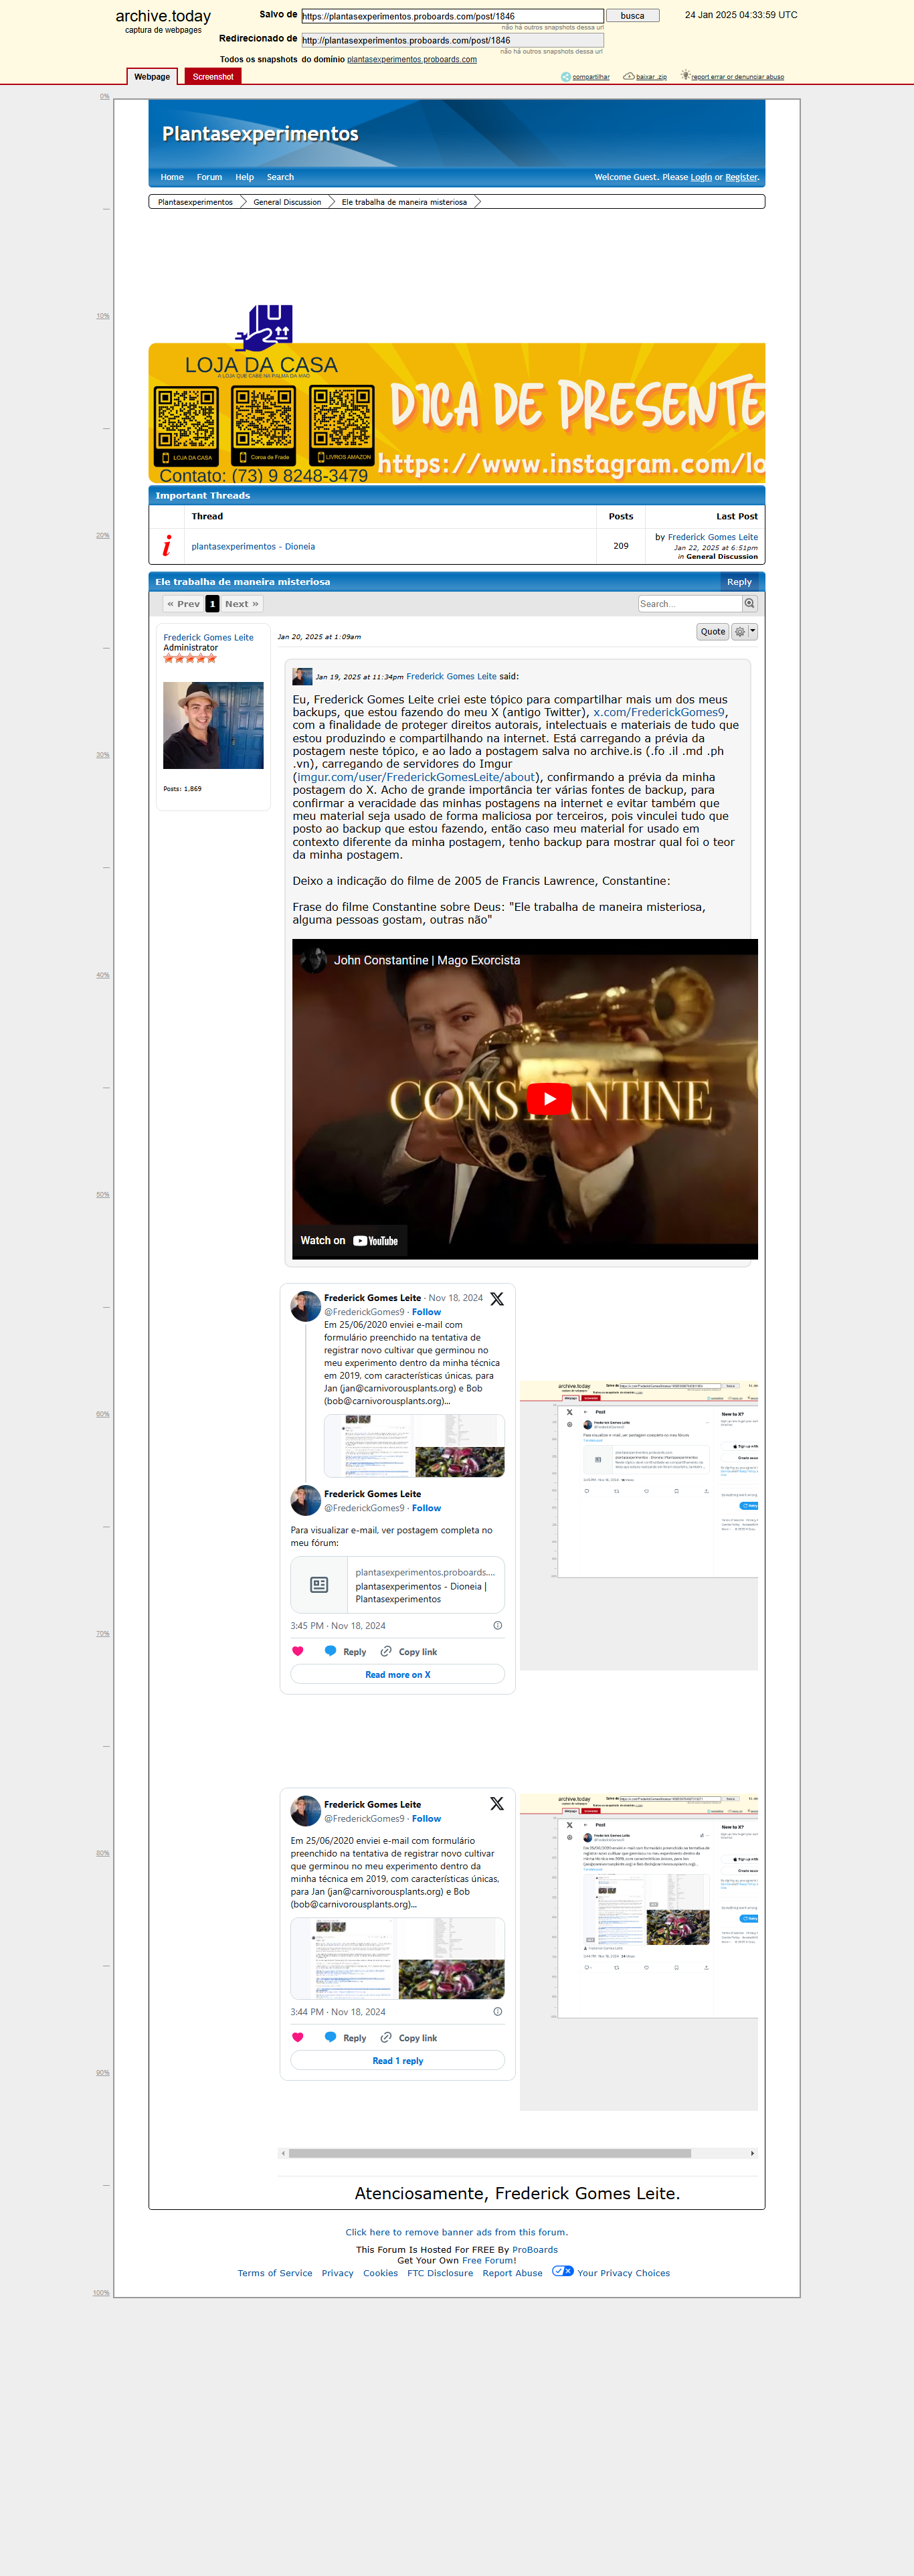The height and width of the screenshot is (2576, 914).
Task: Open General Discussion breadcrumb
Action: click(x=287, y=202)
